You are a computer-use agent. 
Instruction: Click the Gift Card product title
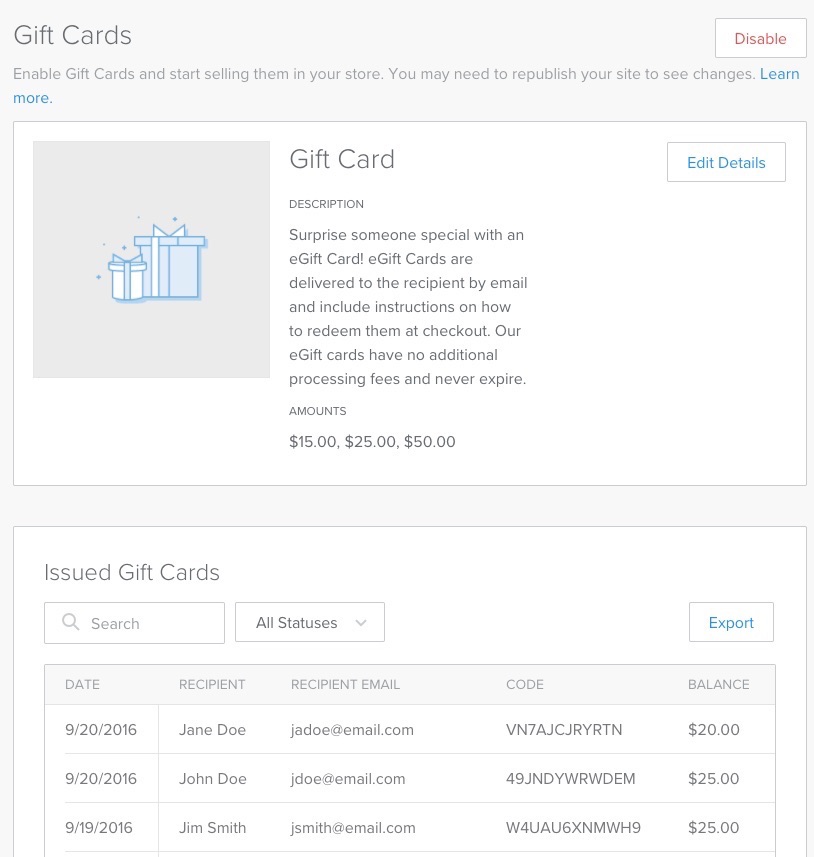342,159
